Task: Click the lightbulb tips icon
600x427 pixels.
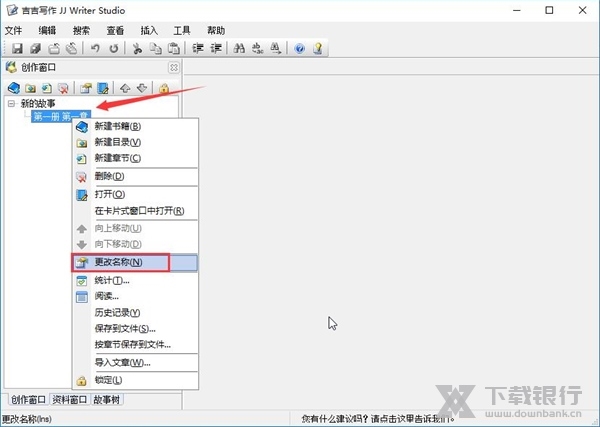Action: [318, 48]
